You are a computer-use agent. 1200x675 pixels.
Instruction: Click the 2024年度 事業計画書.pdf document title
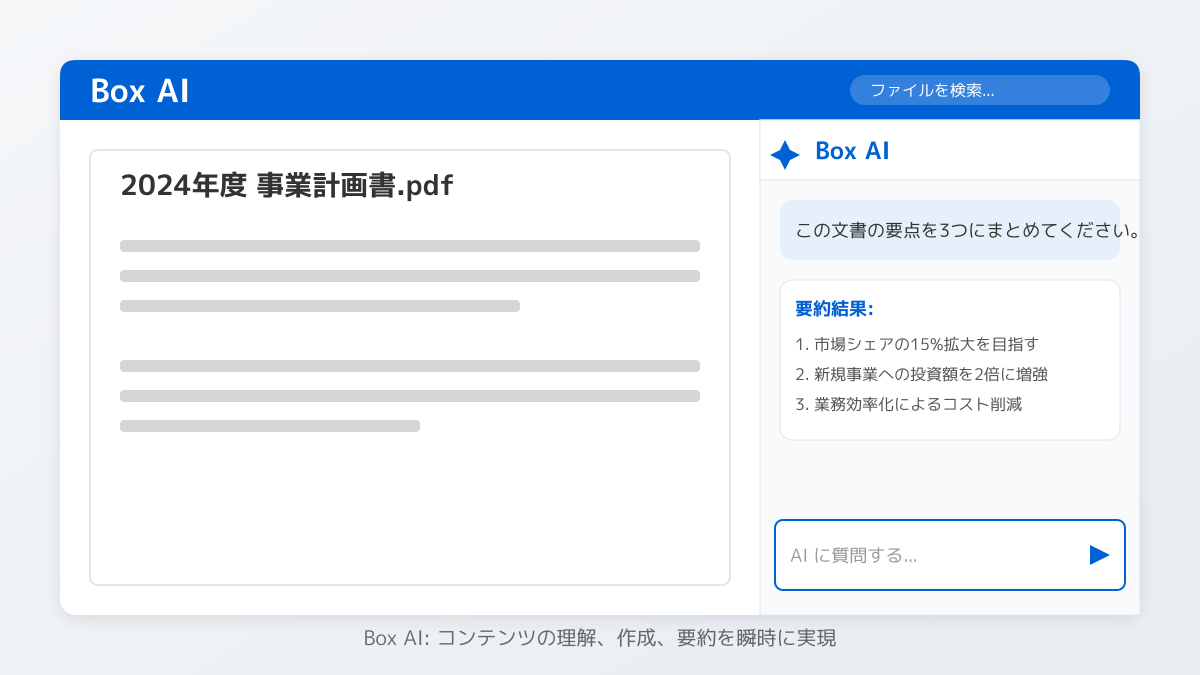286,186
